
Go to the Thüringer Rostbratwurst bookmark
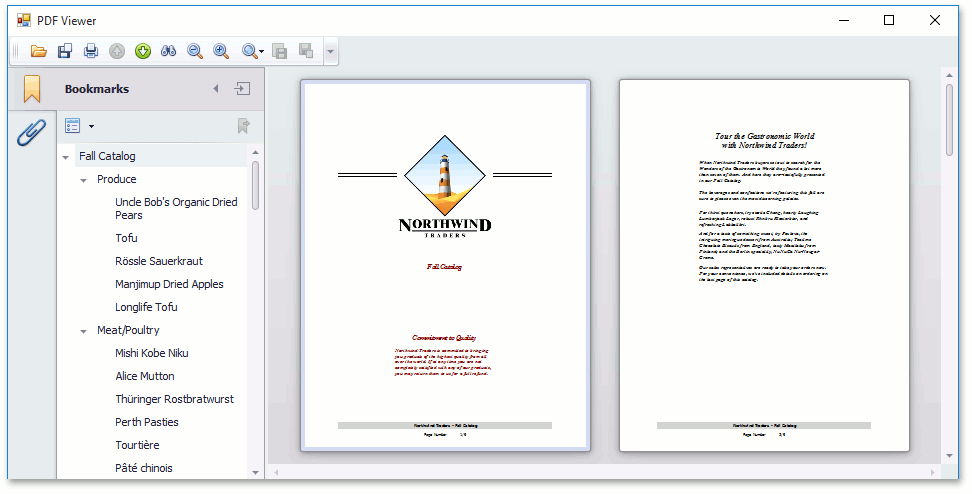(x=175, y=399)
